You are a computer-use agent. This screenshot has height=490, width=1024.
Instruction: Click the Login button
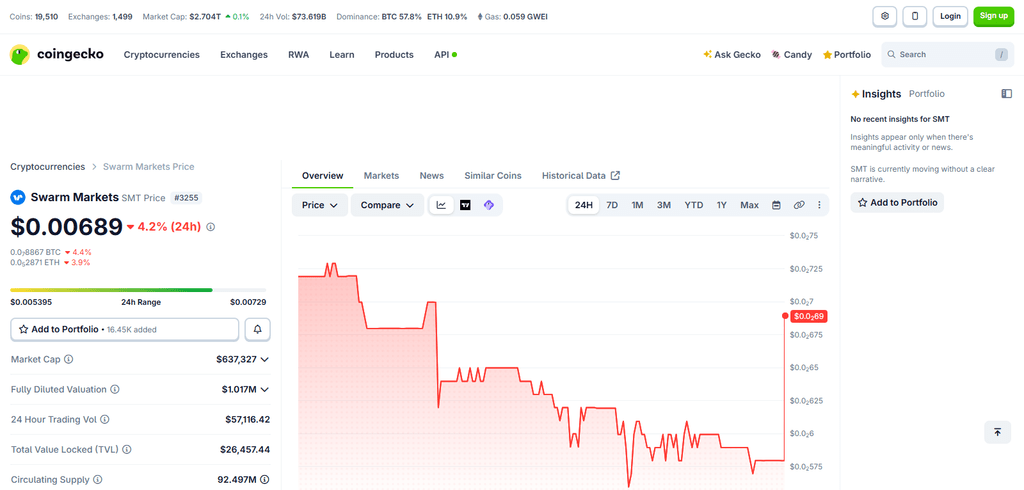coord(950,16)
